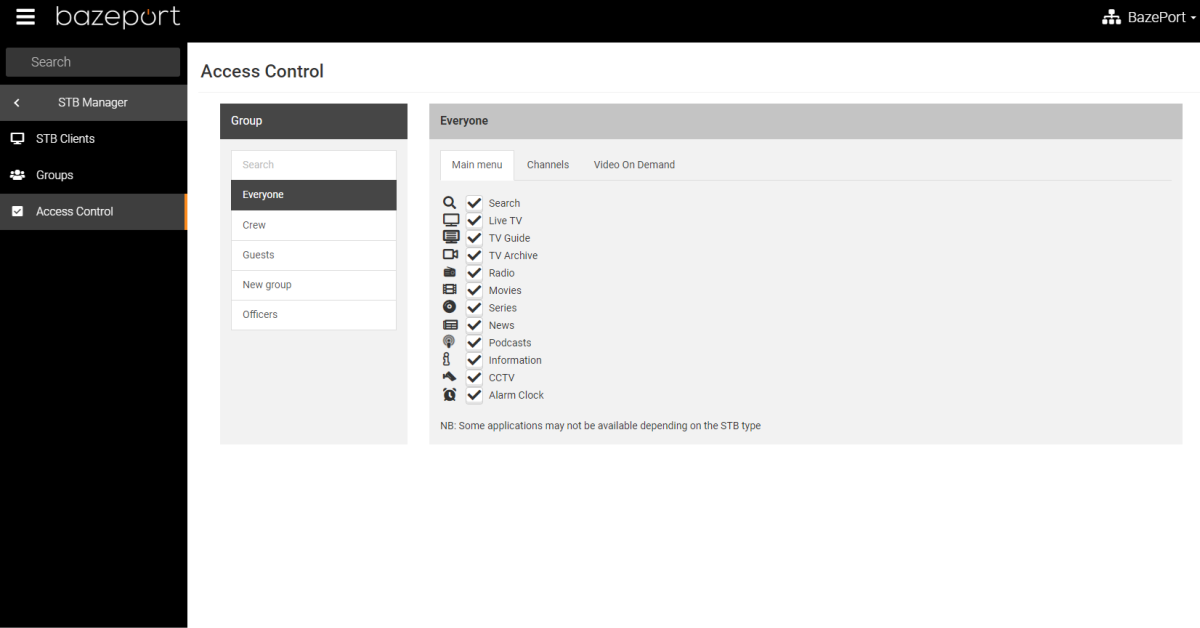Click the TV Archive label text
Screen dimensions: 1200x628
[513, 256]
